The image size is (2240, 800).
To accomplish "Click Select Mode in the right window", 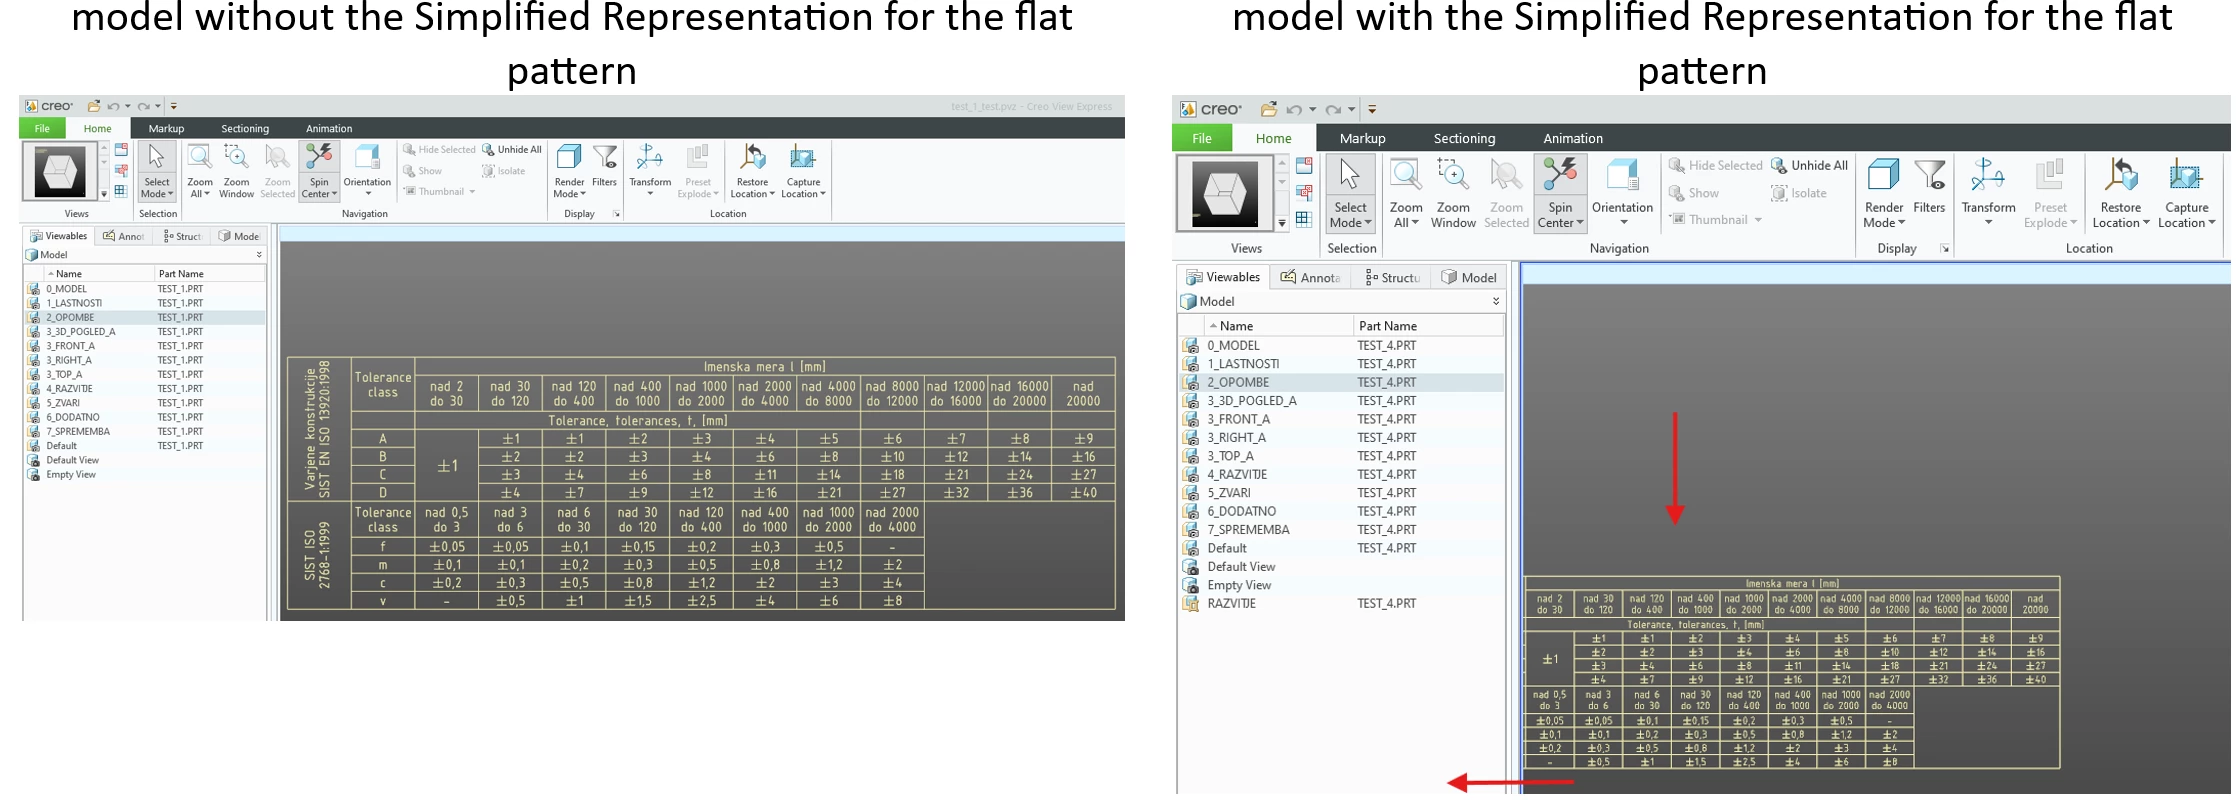I will pyautogui.click(x=1350, y=193).
